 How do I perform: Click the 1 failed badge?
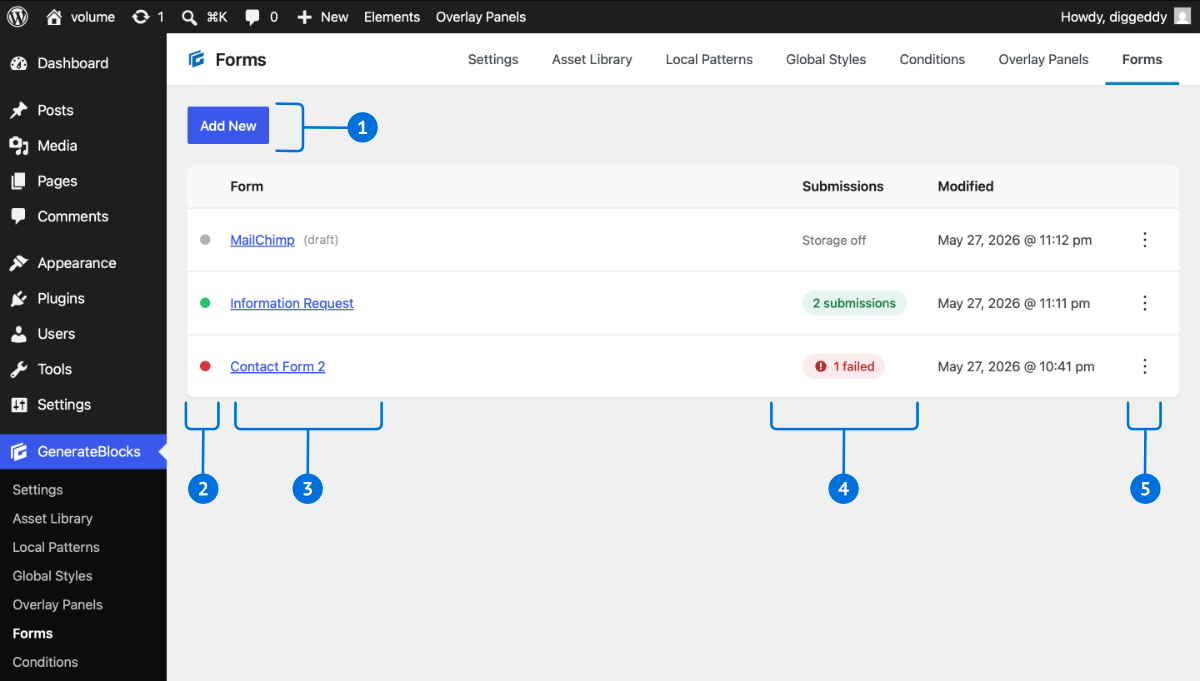[844, 366]
